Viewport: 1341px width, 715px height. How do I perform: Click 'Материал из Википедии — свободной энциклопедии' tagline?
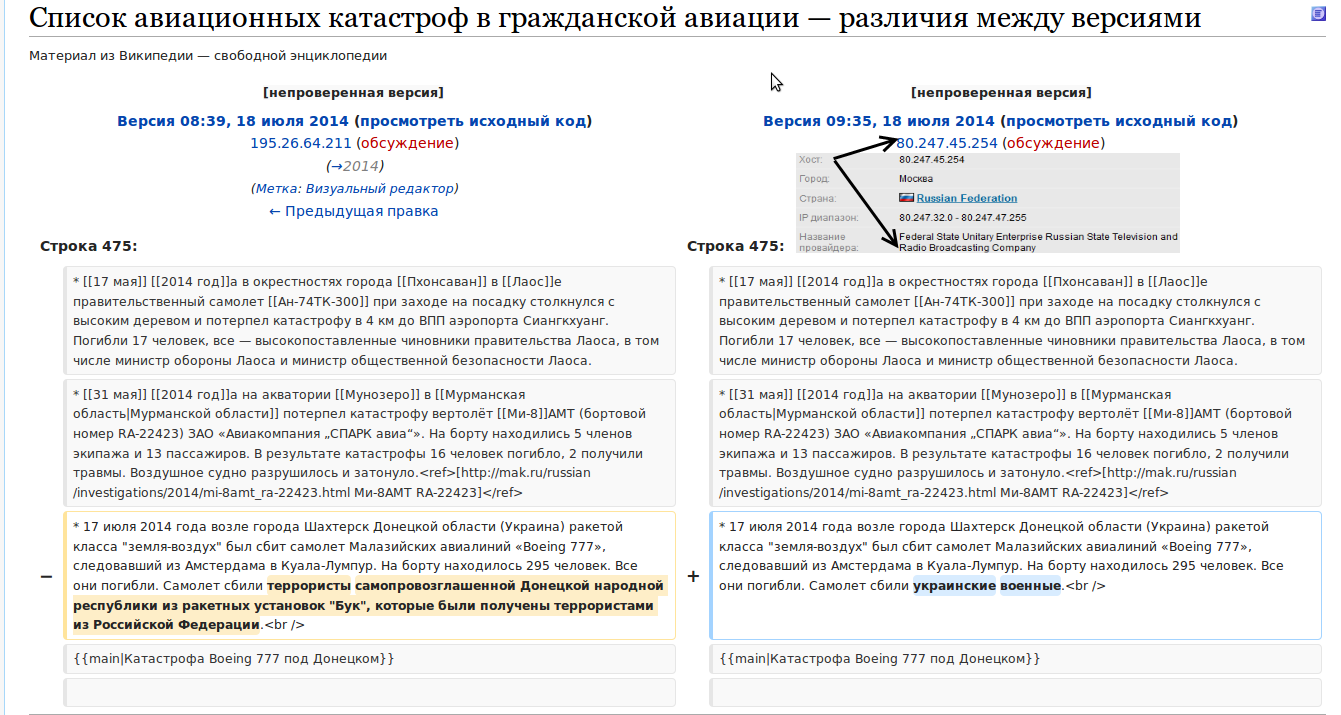pos(208,56)
